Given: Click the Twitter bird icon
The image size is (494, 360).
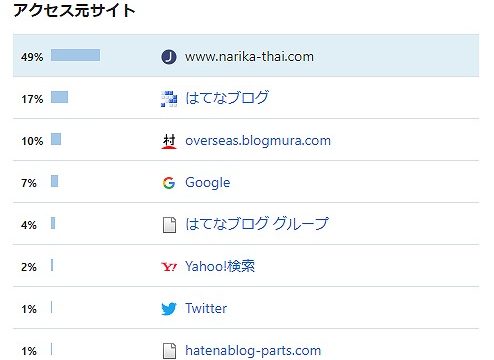Looking at the screenshot, I should (169, 309).
